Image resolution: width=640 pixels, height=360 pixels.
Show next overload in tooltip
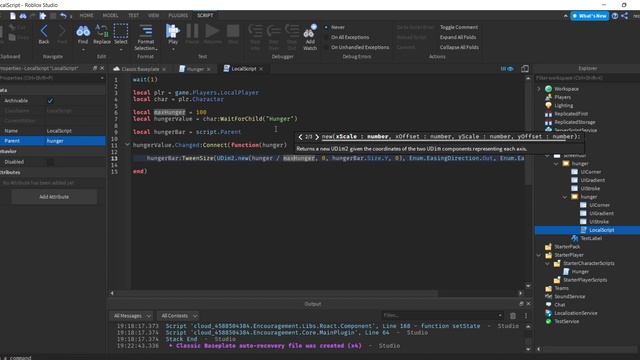317,137
